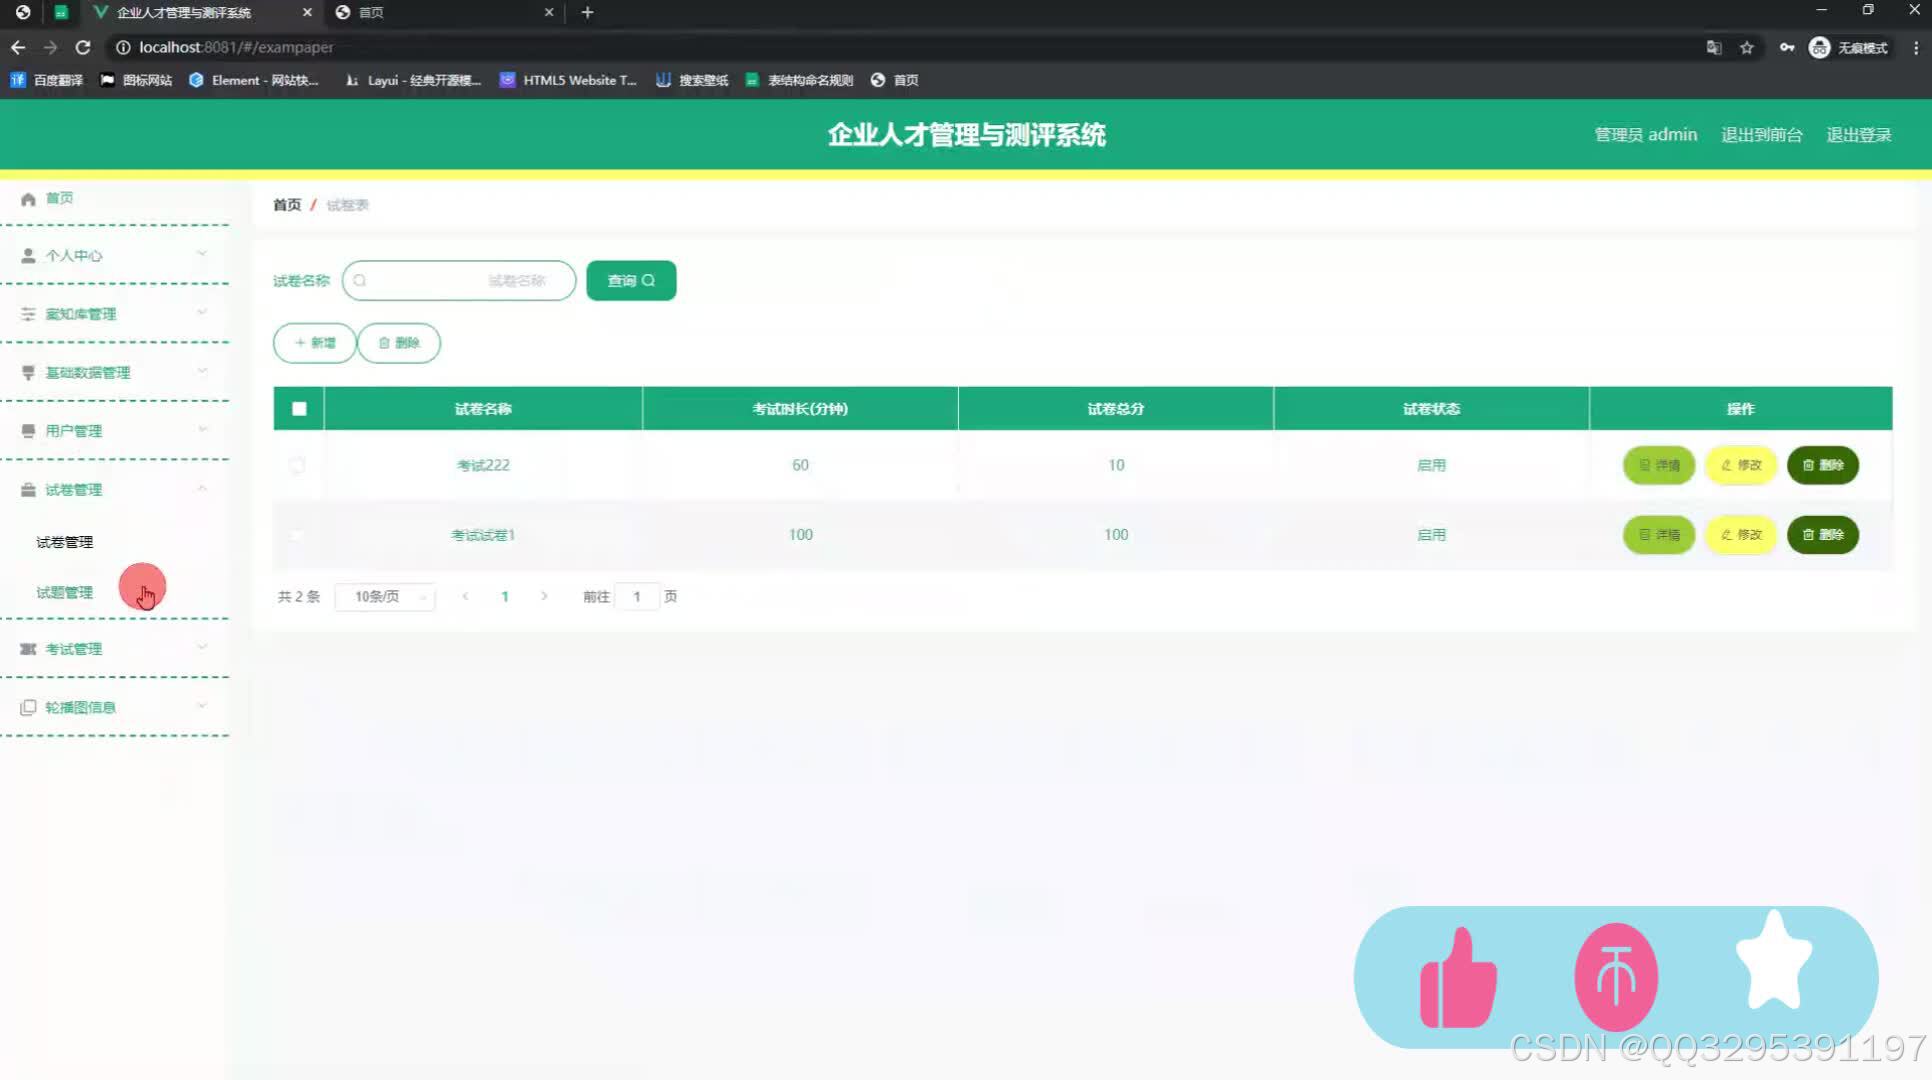Check the checkbox for row 考试222
Image resolution: width=1932 pixels, height=1080 pixels.
(x=297, y=465)
